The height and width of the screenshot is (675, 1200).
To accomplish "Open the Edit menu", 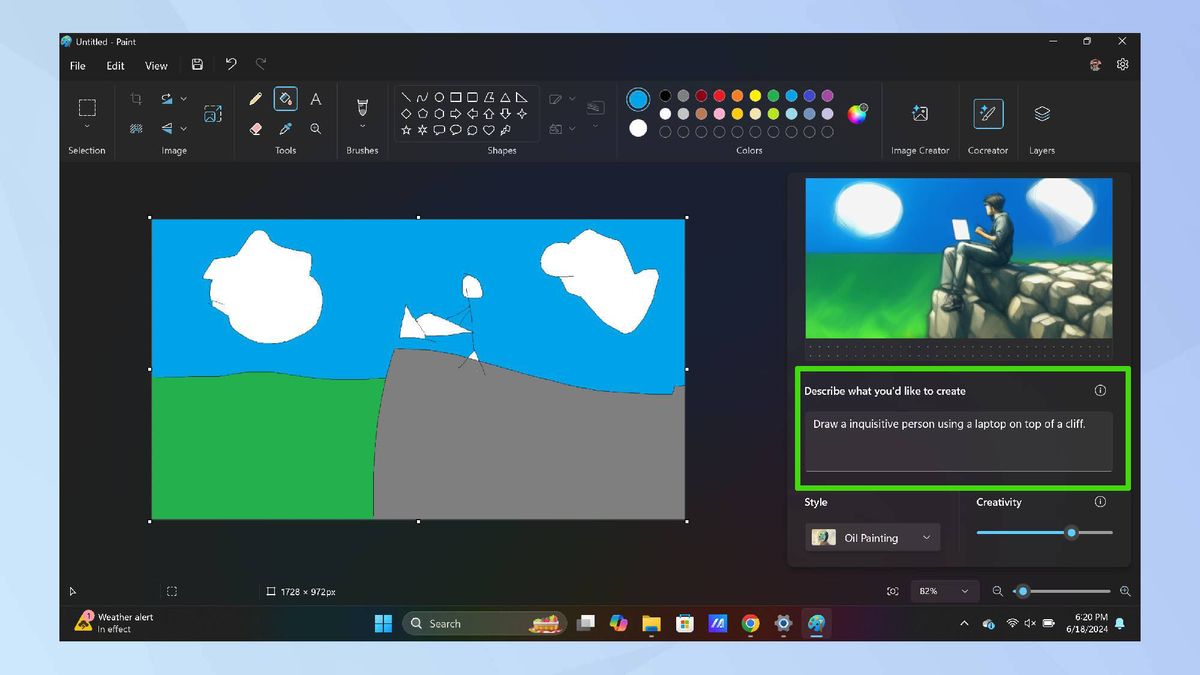I will tap(114, 65).
